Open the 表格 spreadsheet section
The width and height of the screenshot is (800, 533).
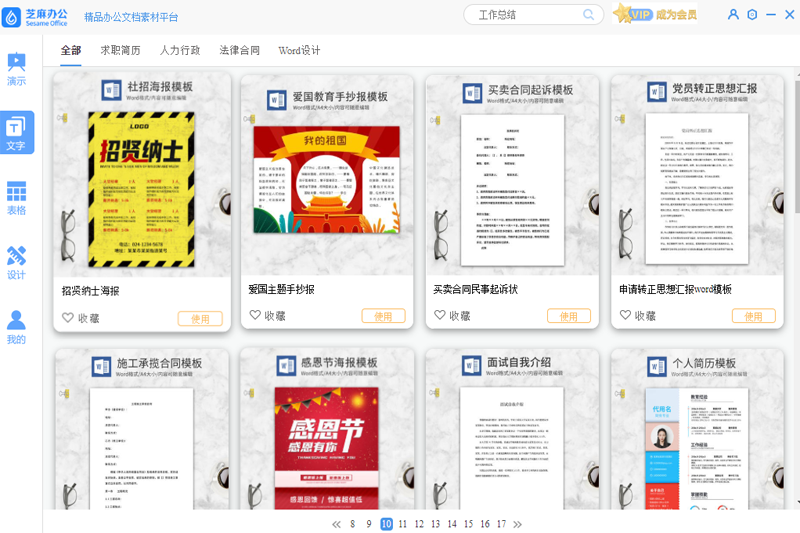pos(16,198)
